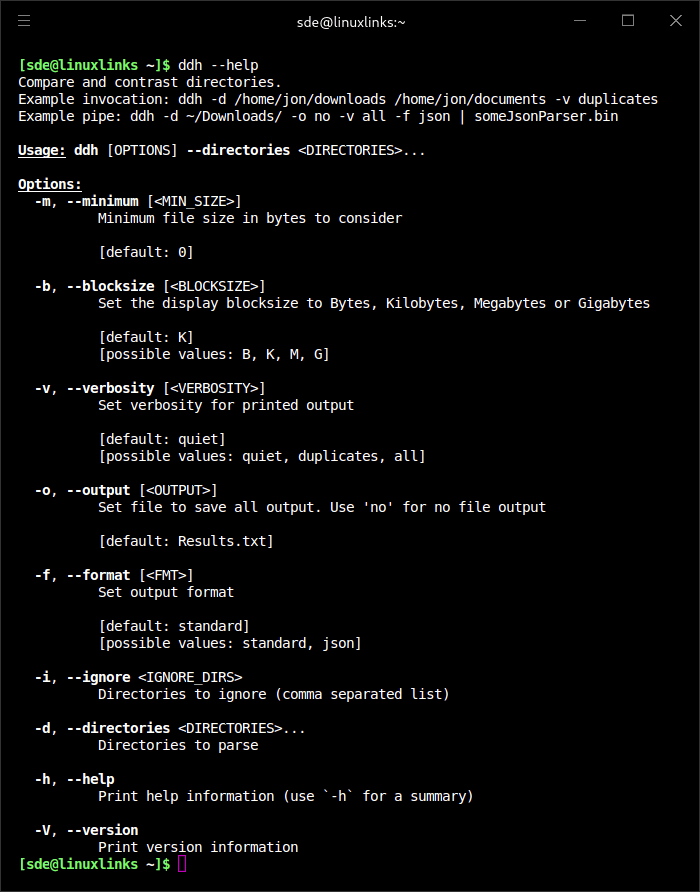Image resolution: width=700 pixels, height=892 pixels.
Task: Close the terminal window
Action: (676, 21)
